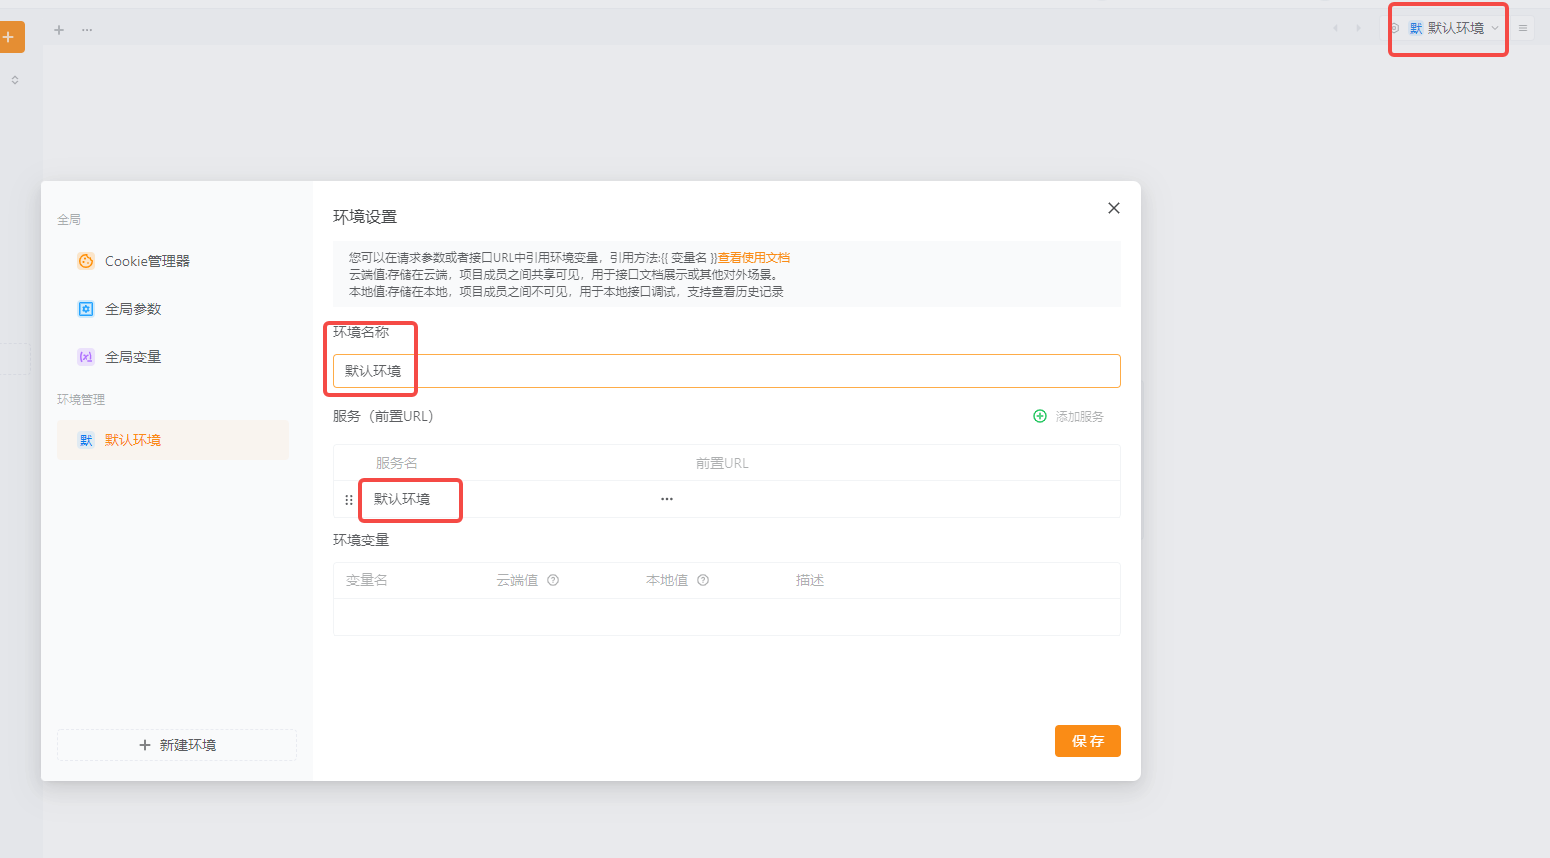The height and width of the screenshot is (858, 1550).
Task: Go to next tab with right arrow
Action: click(1358, 28)
